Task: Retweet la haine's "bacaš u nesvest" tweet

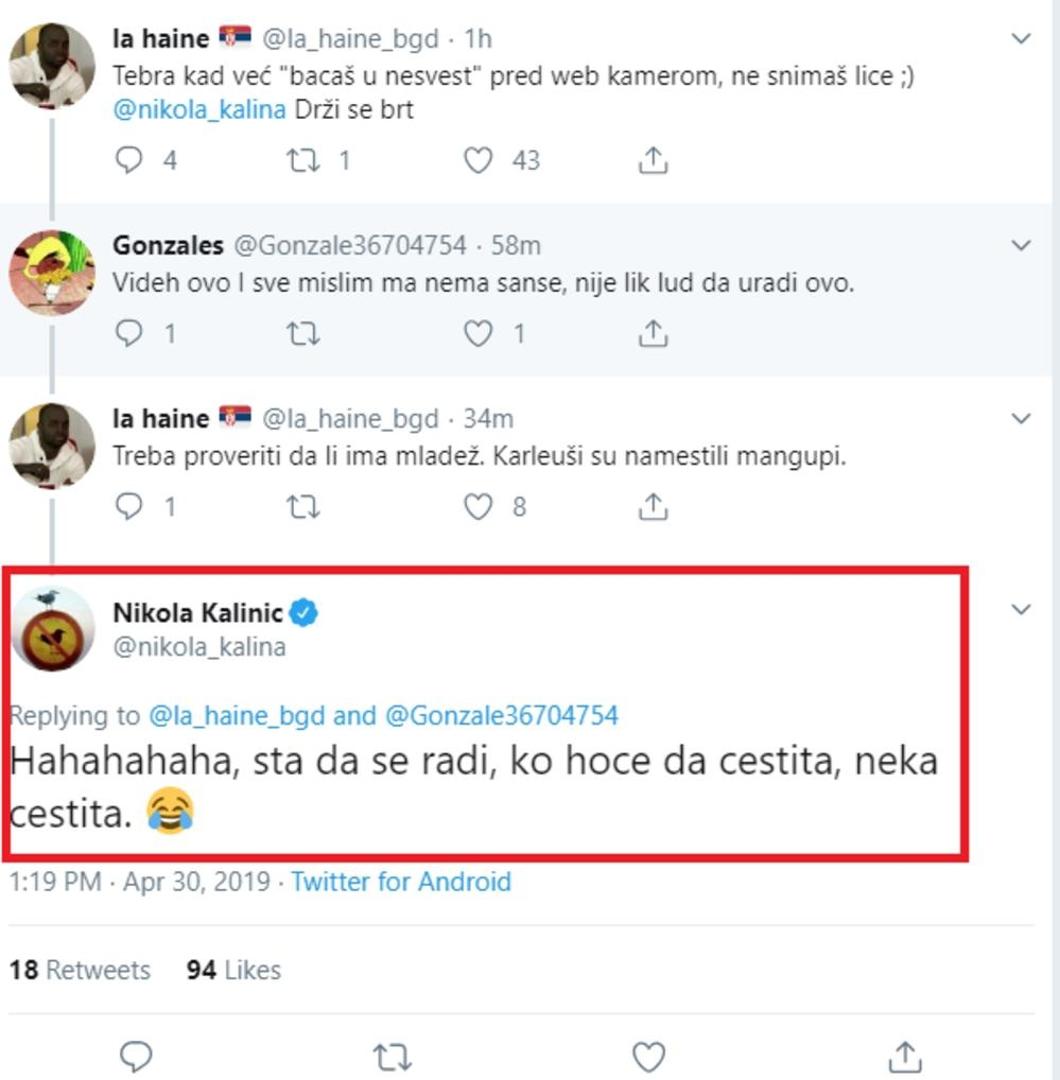Action: [302, 160]
